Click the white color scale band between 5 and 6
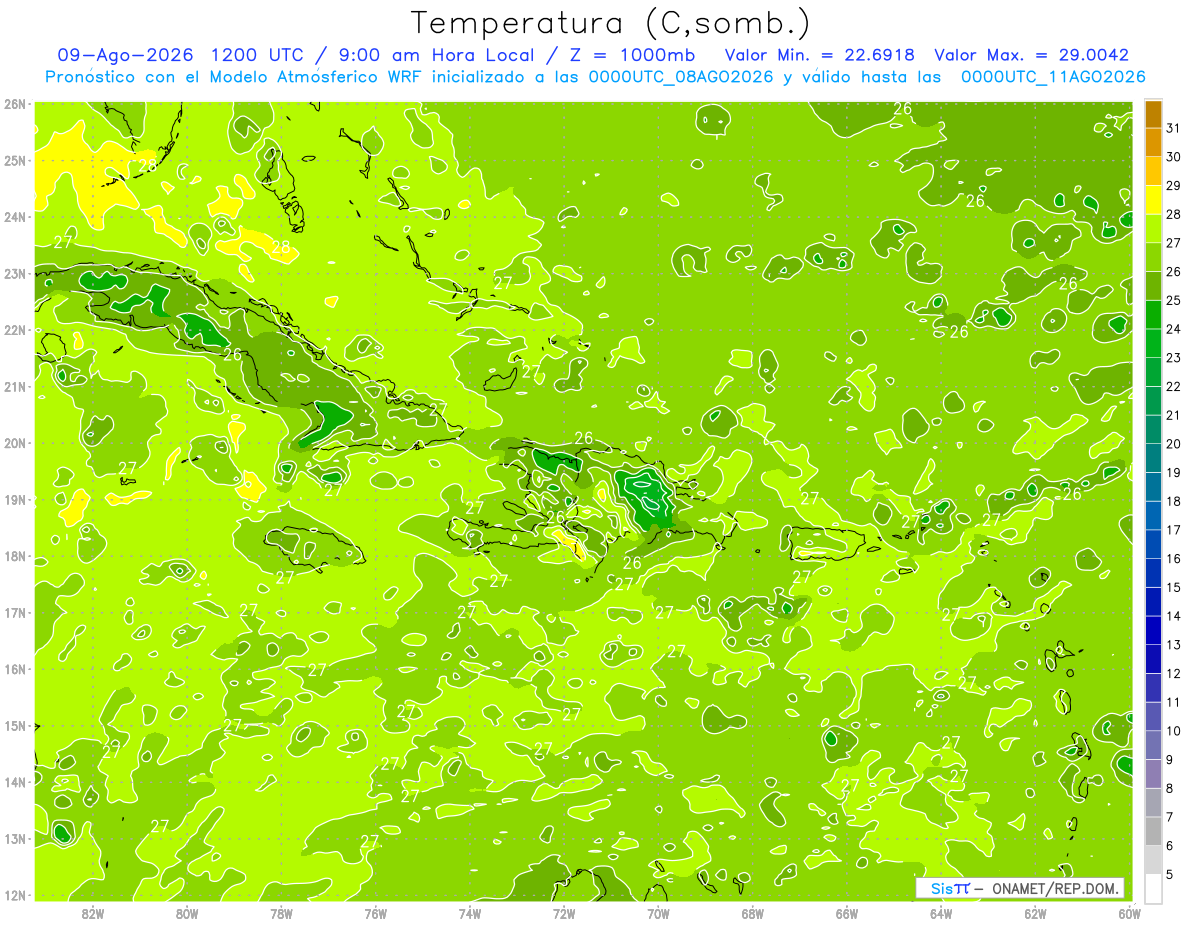Screen dimensions: 1200x927 click(1153, 860)
